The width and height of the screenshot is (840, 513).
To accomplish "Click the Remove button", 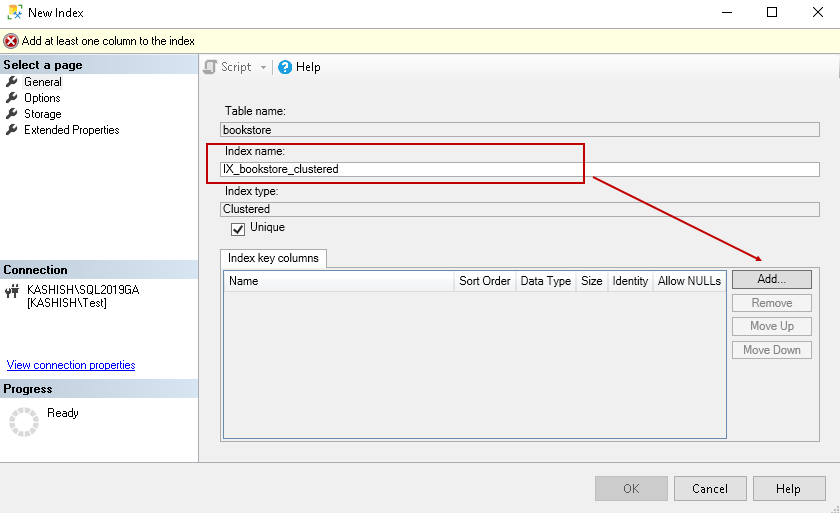I will 771,303.
